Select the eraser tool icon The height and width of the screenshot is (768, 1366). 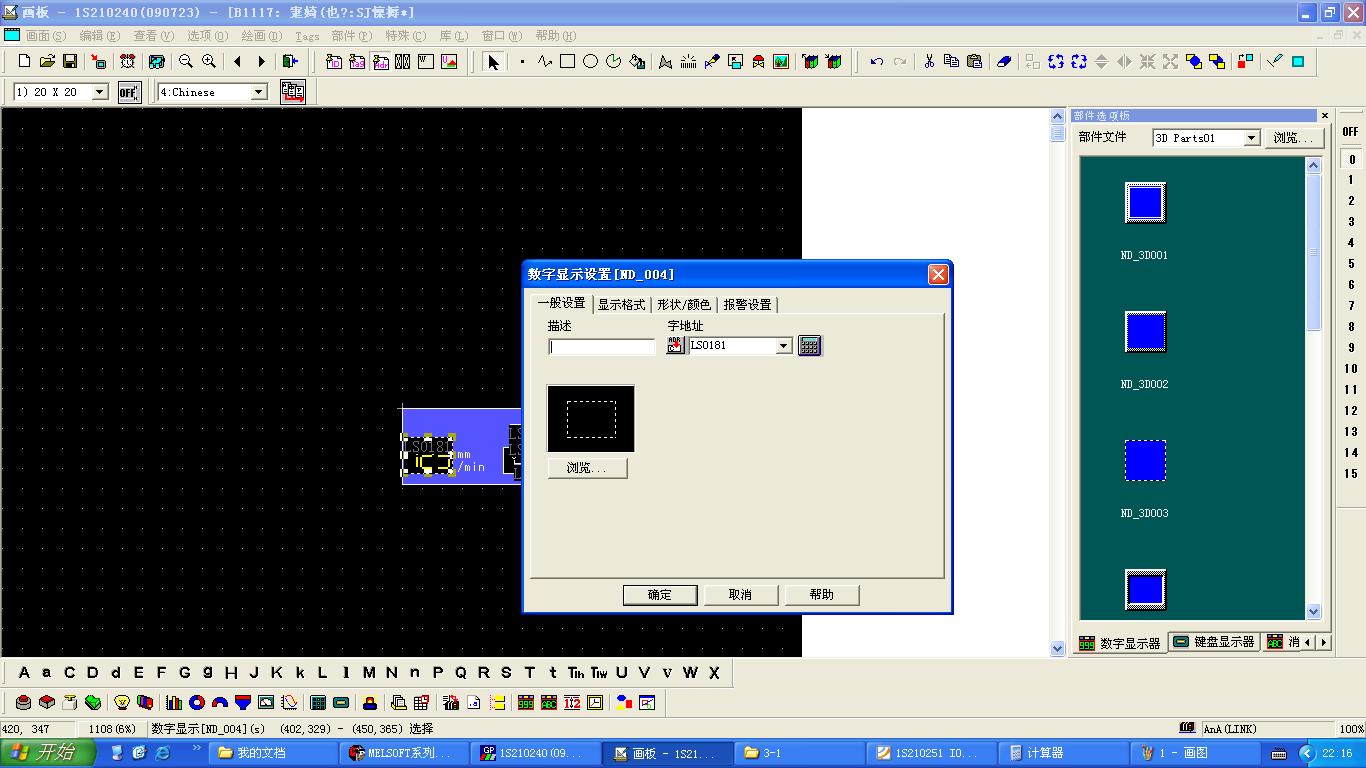pos(1004,62)
